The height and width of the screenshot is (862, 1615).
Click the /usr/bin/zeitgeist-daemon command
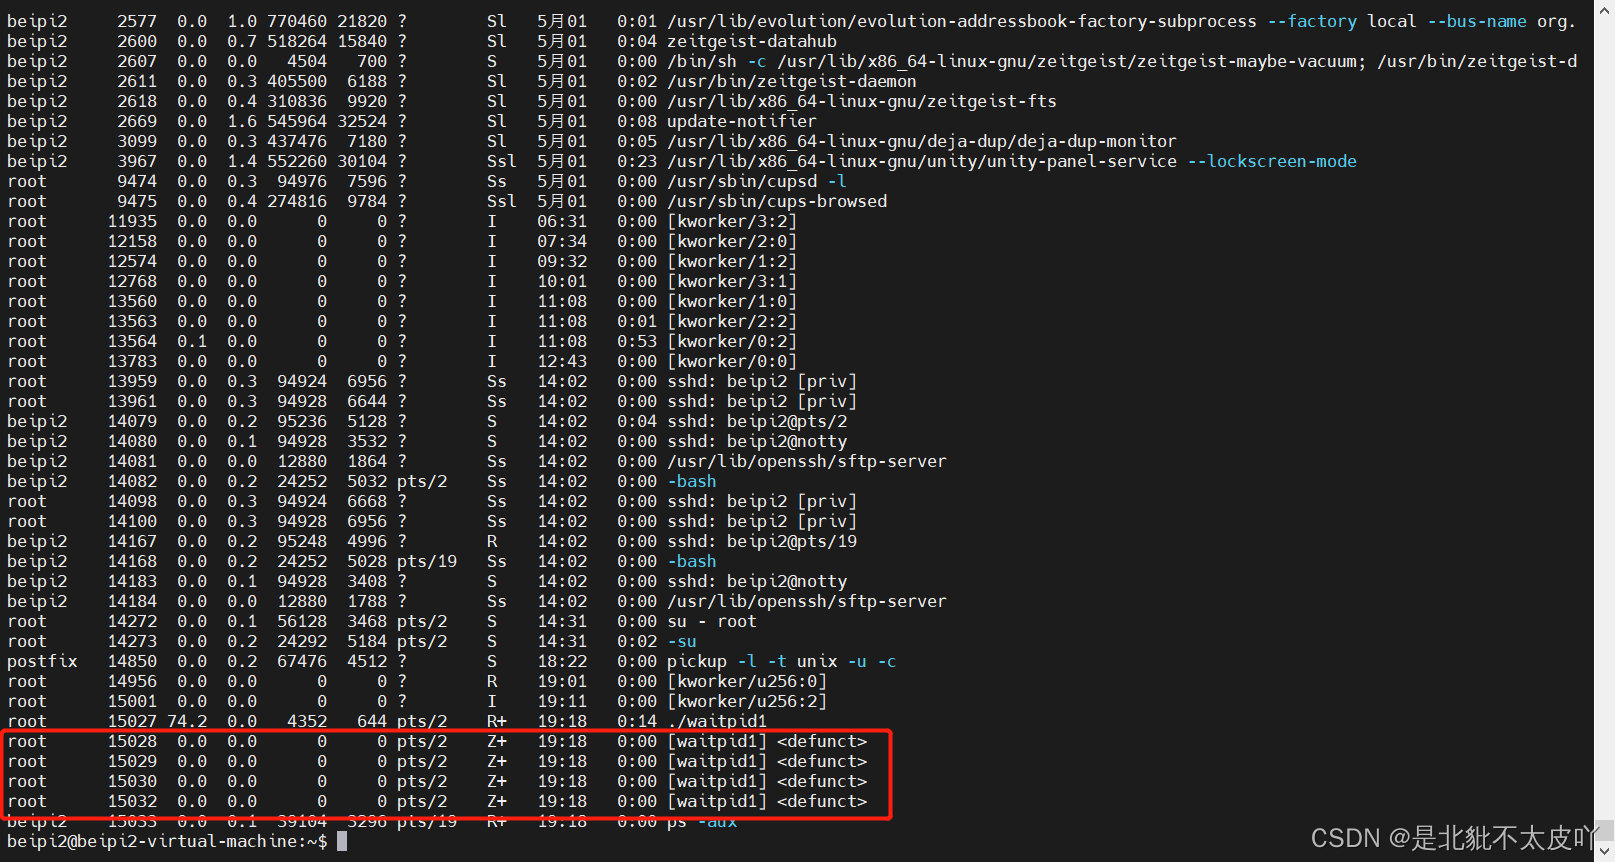792,81
